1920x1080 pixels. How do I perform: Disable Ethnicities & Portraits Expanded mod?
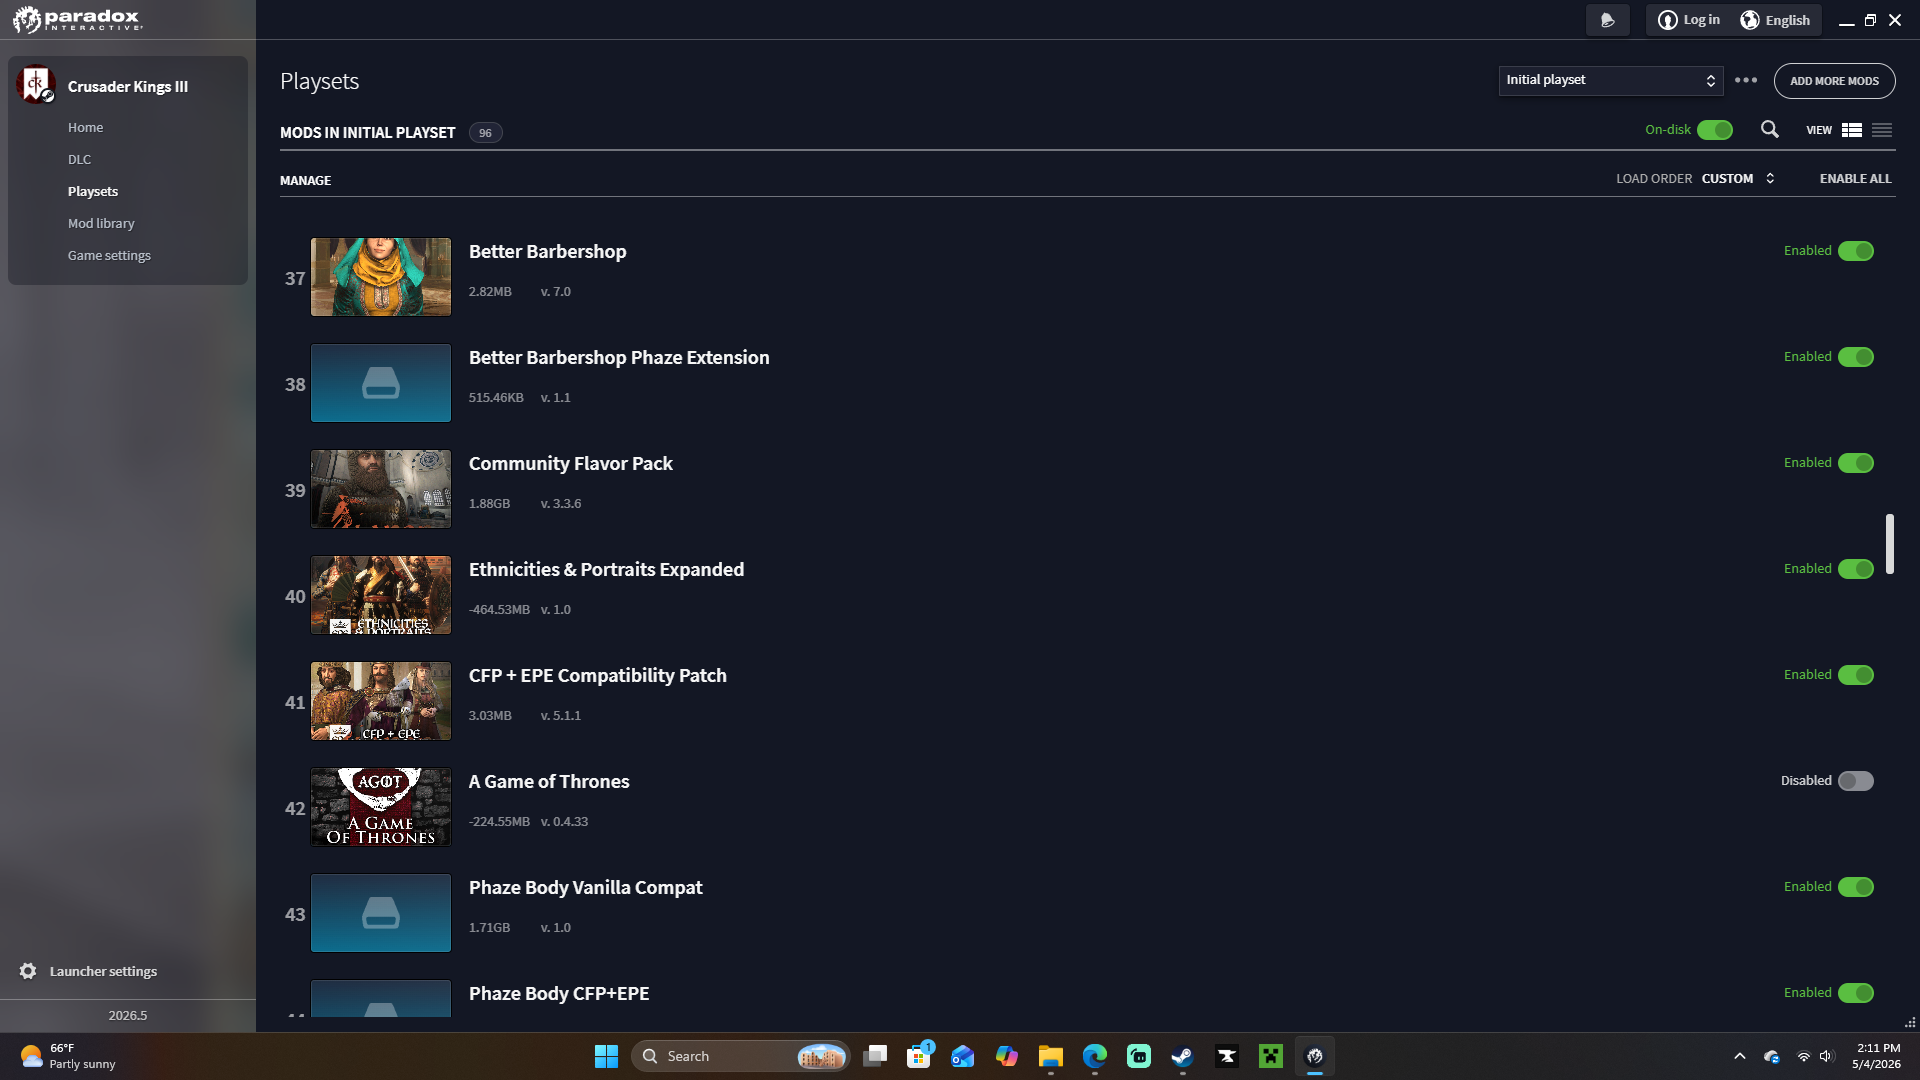[x=1856, y=569]
